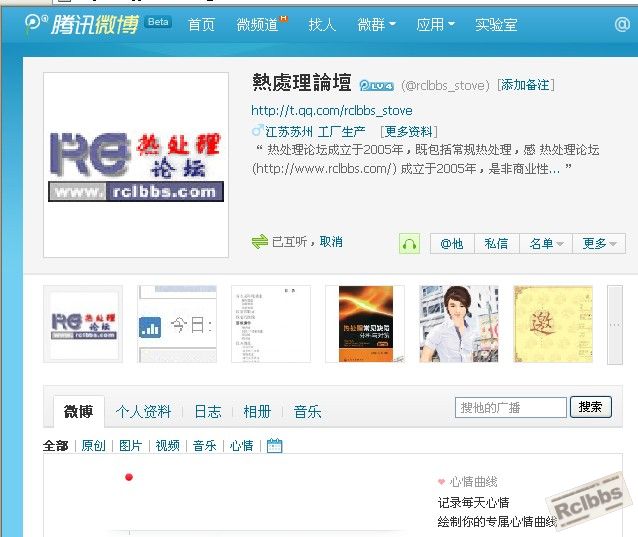Open 实验室 in the top navigation
This screenshot has height=537, width=638.
496,24
